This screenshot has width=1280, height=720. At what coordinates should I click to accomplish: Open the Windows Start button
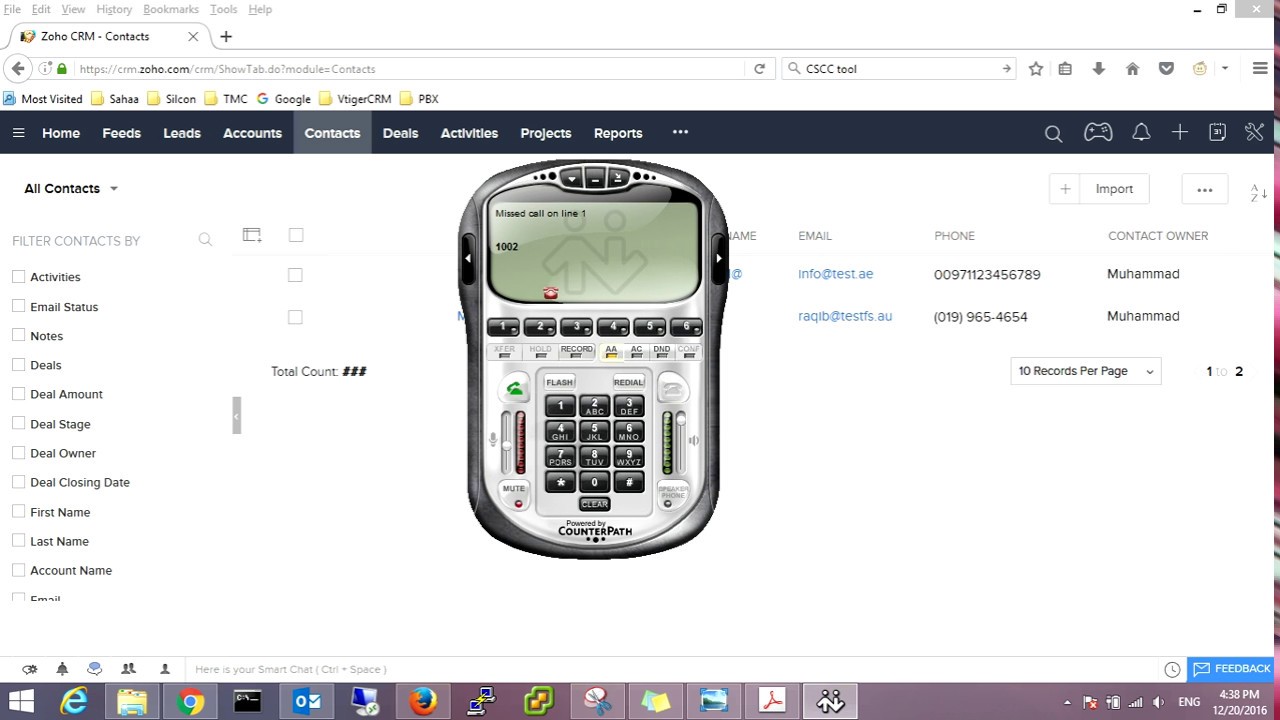point(21,701)
